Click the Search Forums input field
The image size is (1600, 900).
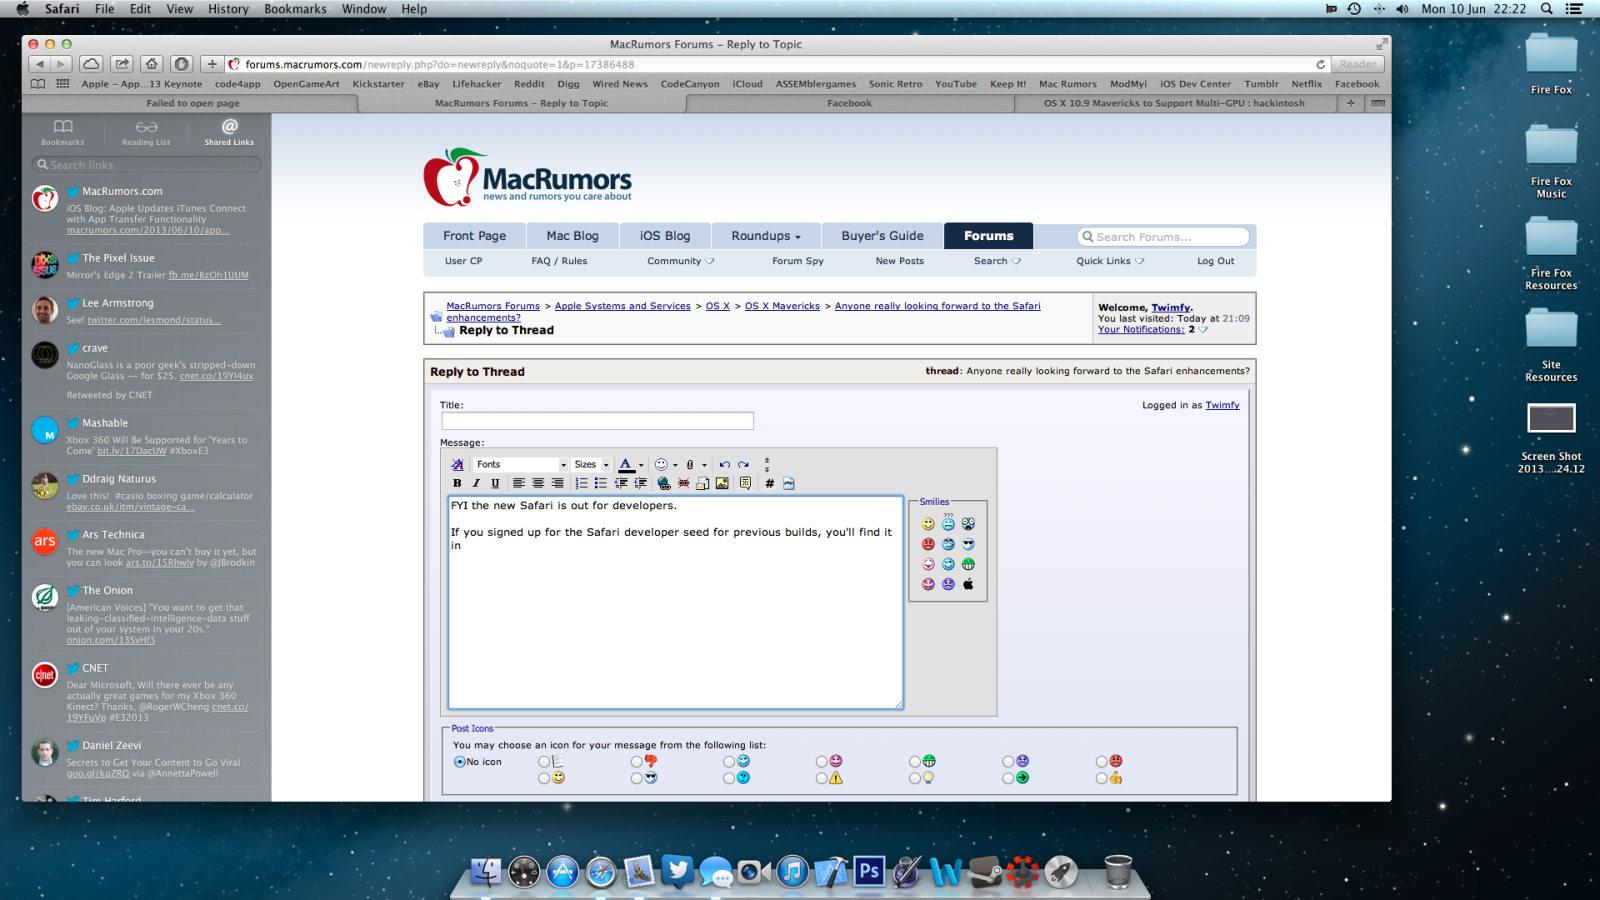point(1163,237)
